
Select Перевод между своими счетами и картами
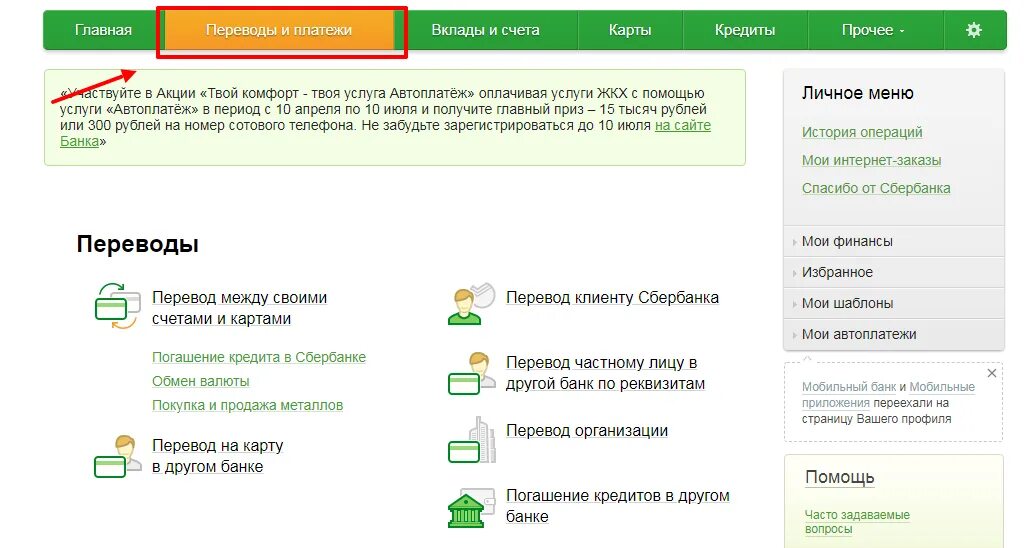pos(239,308)
